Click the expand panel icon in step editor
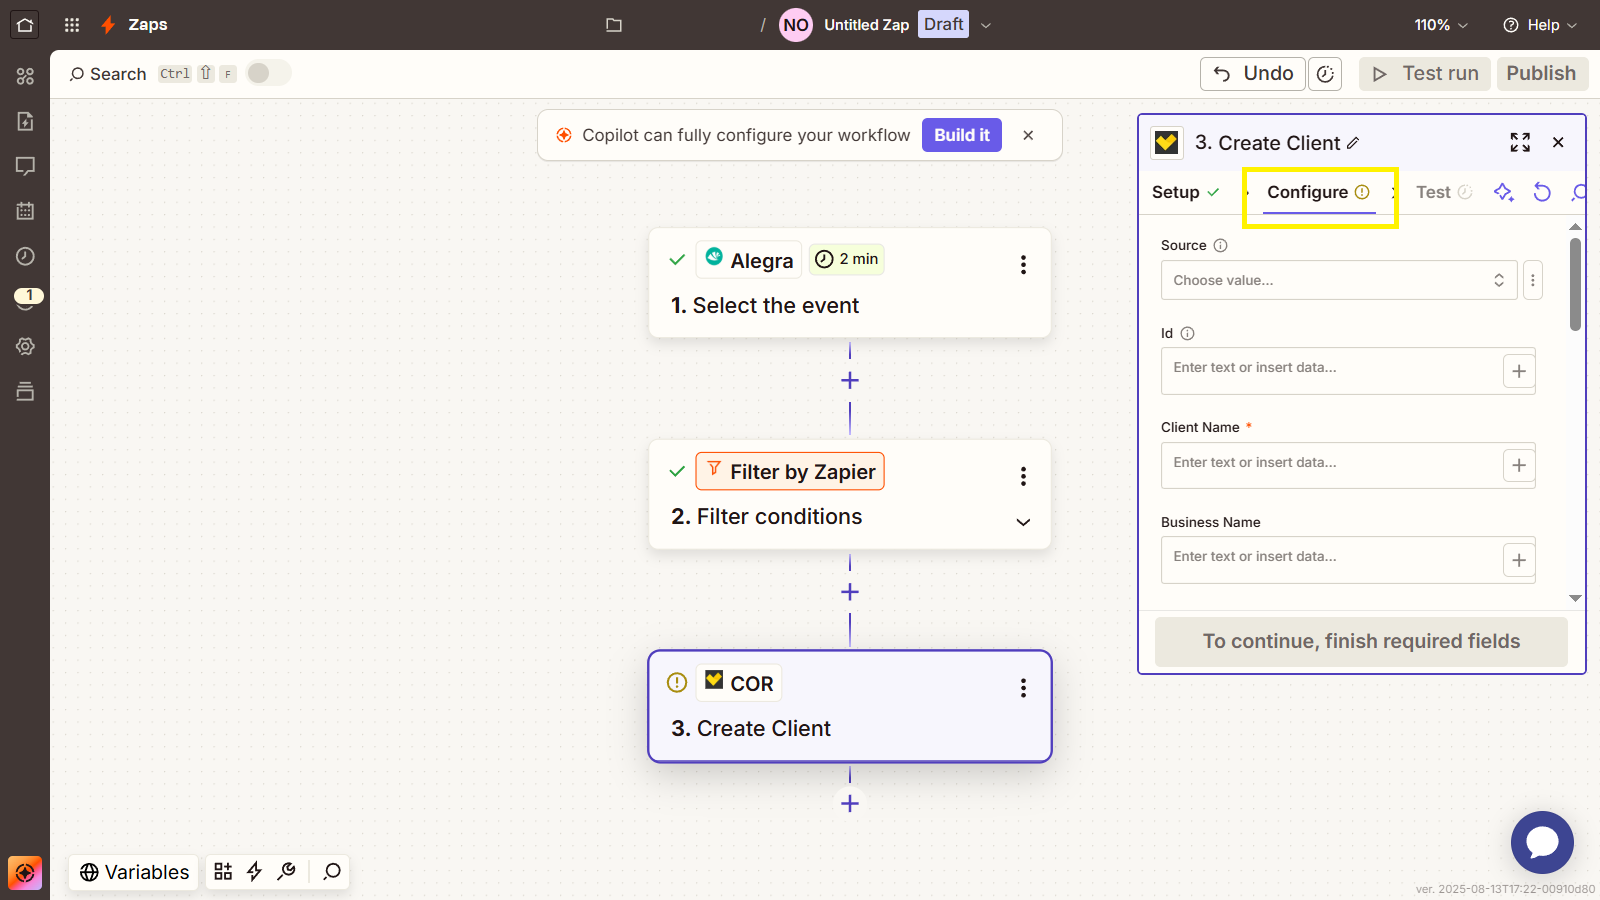Screen dimensions: 1600x900 coord(1520,143)
